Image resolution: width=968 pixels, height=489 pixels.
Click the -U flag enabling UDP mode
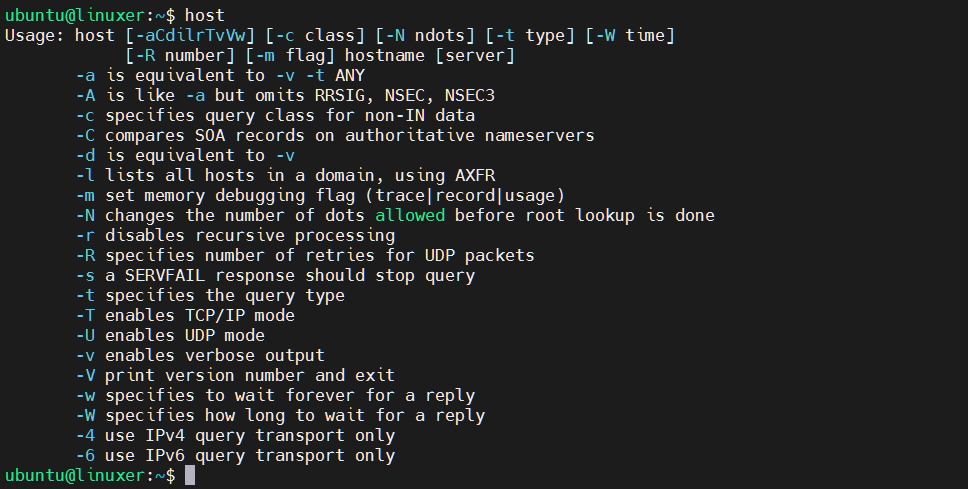[x=85, y=335]
